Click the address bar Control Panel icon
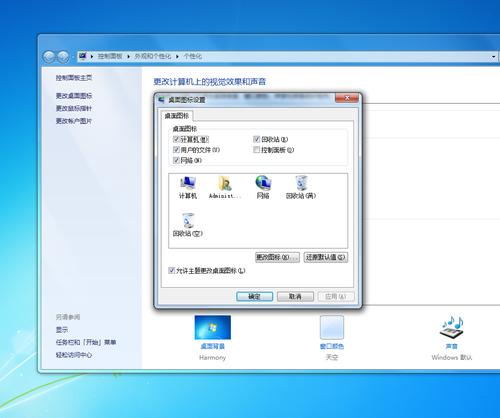 pyautogui.click(x=83, y=56)
